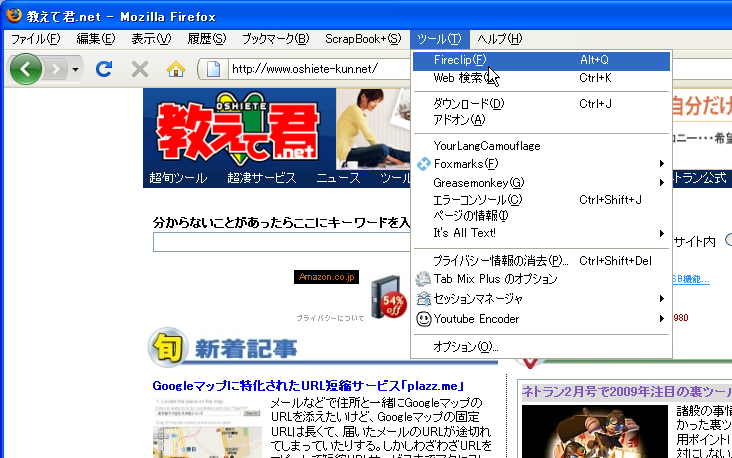Open the back/forward history dropdown arrow
The image size is (732, 458).
point(75,70)
